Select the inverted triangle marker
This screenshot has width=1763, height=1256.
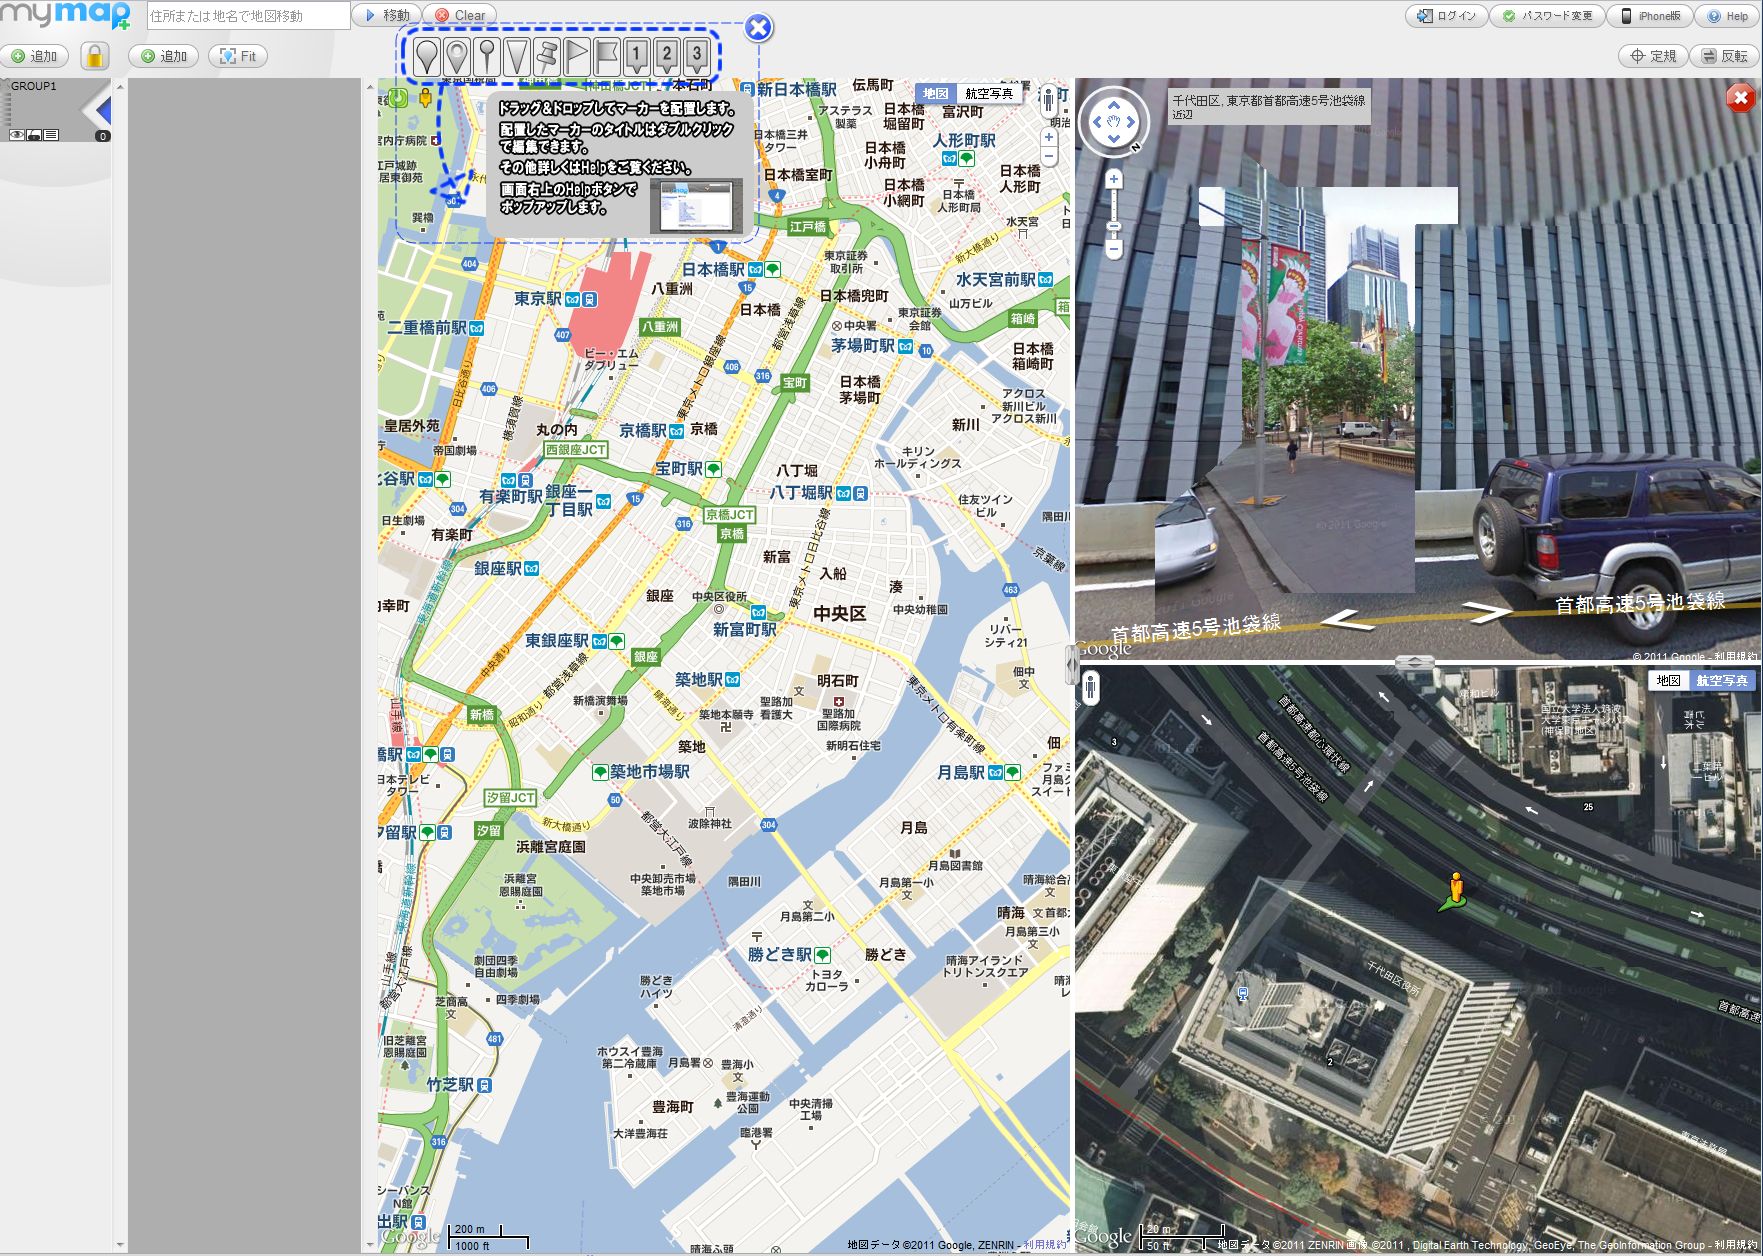tap(517, 55)
